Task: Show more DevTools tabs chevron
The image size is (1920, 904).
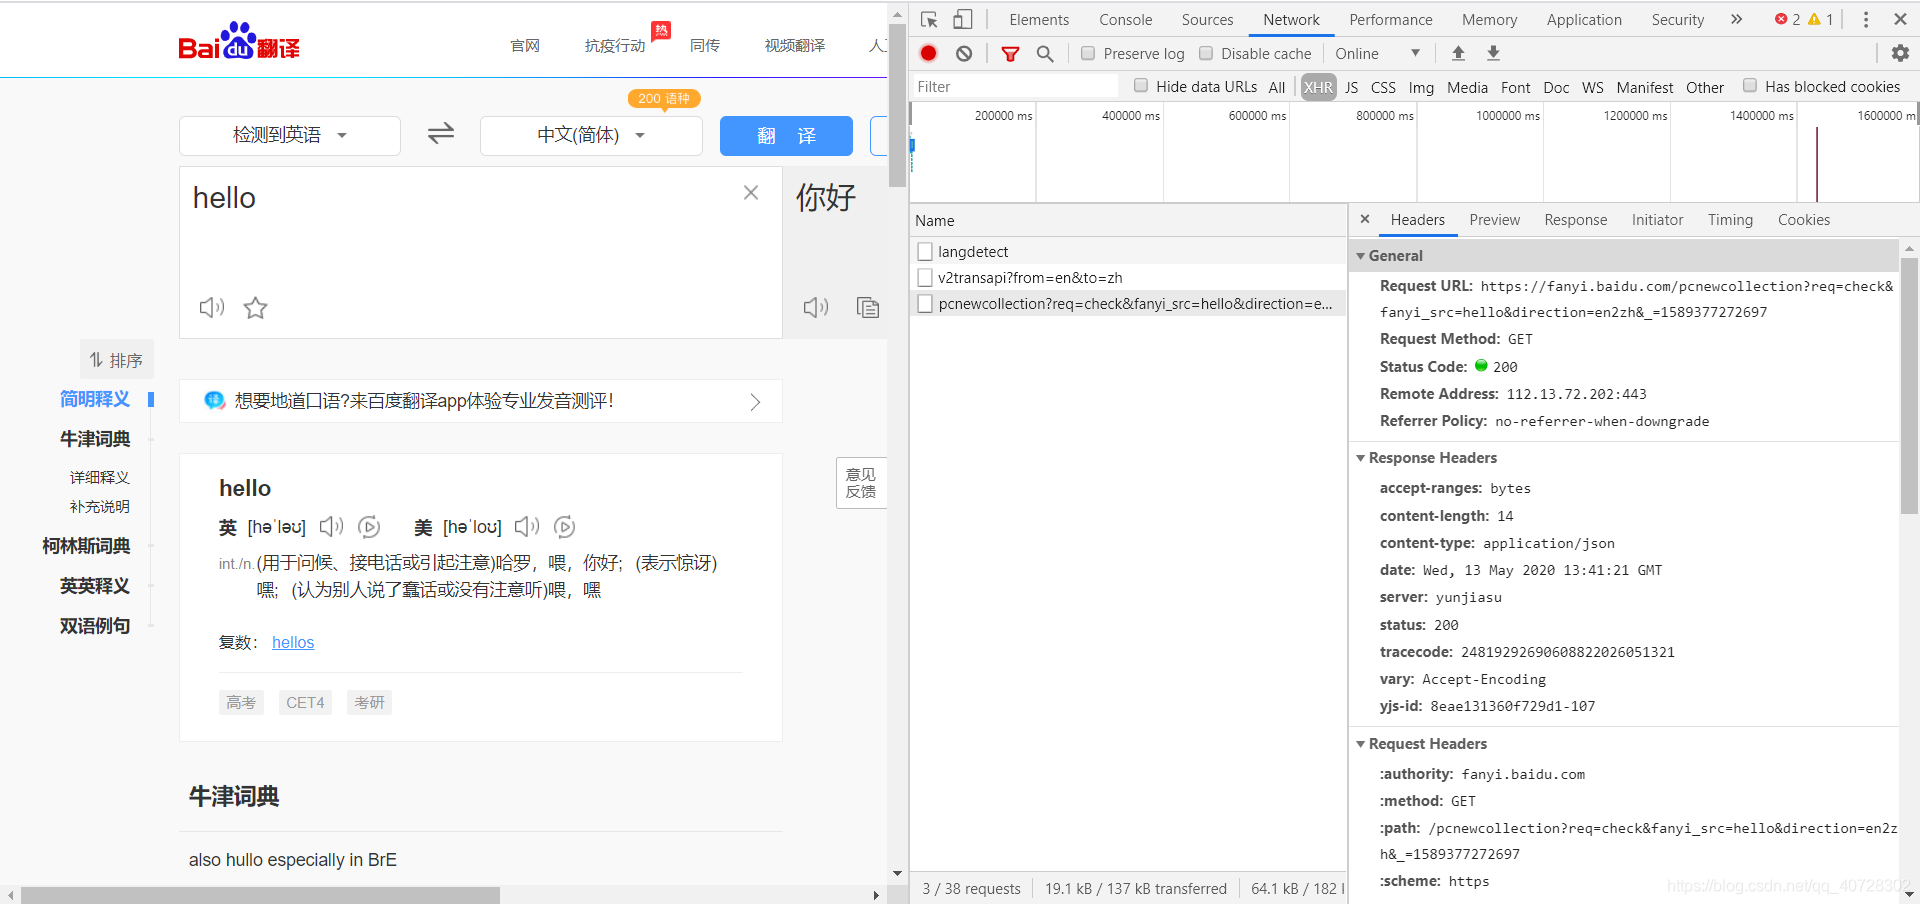Action: (1737, 19)
